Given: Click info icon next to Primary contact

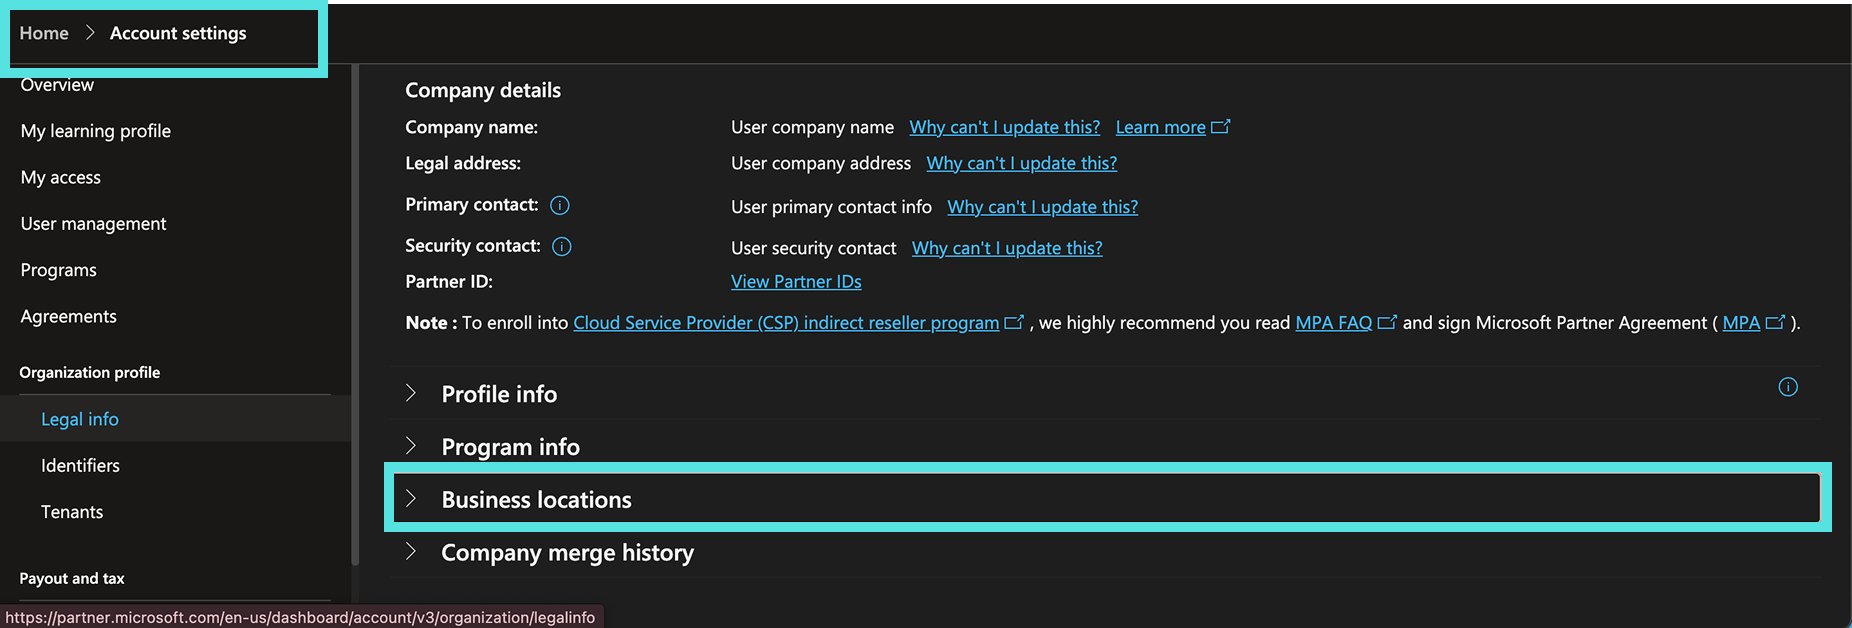Looking at the screenshot, I should tap(560, 205).
